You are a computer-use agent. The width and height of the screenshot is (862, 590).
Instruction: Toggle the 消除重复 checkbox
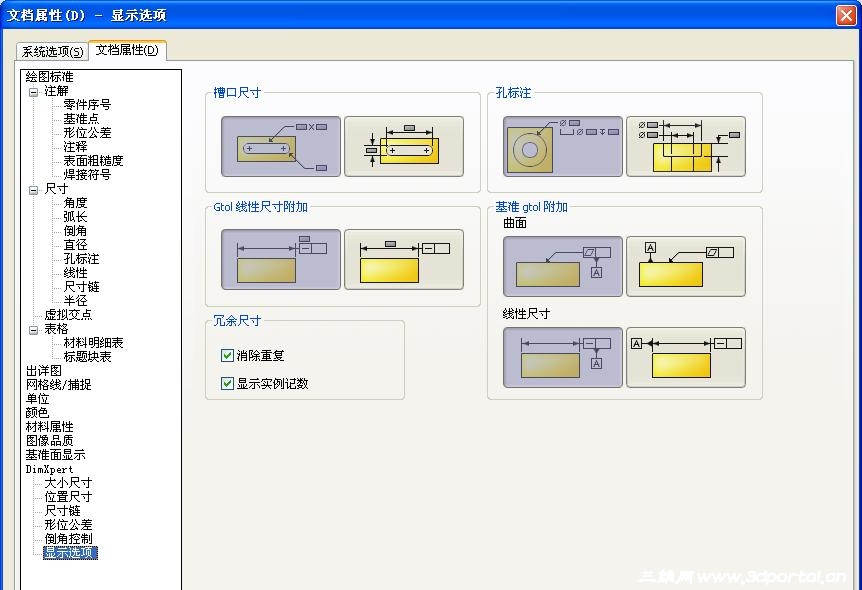(227, 355)
